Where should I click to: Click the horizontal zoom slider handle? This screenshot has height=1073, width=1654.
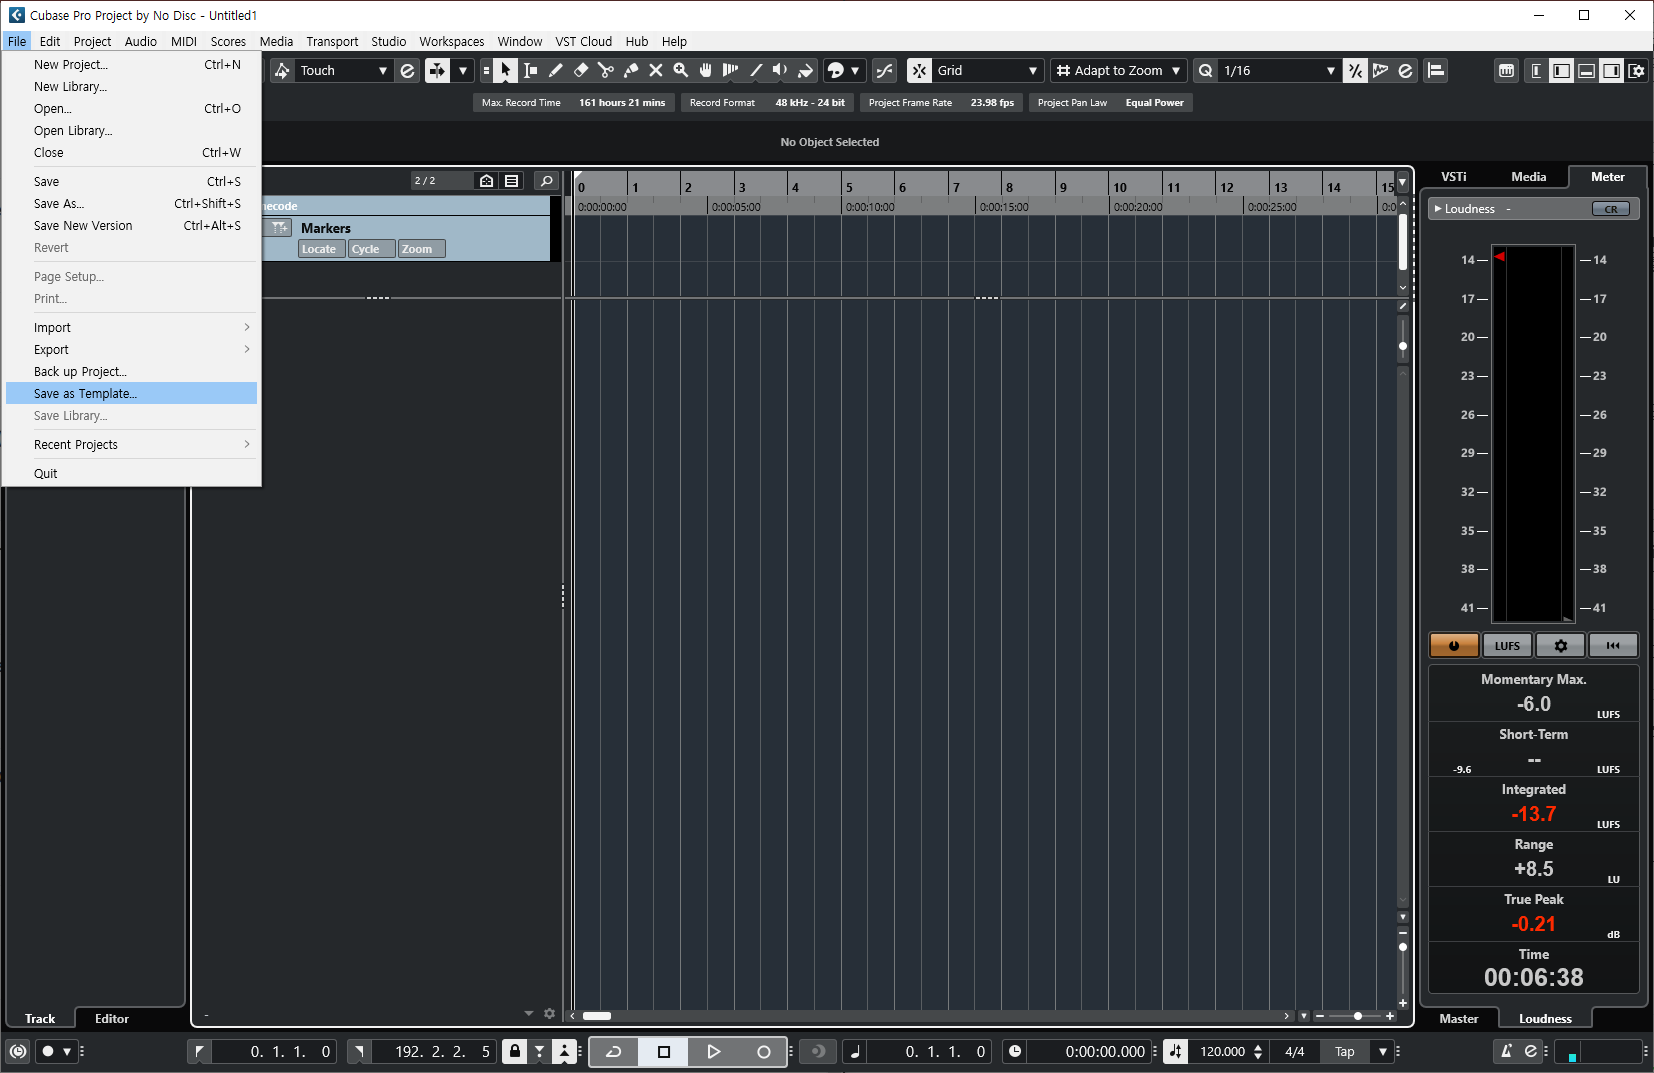point(1357,1016)
